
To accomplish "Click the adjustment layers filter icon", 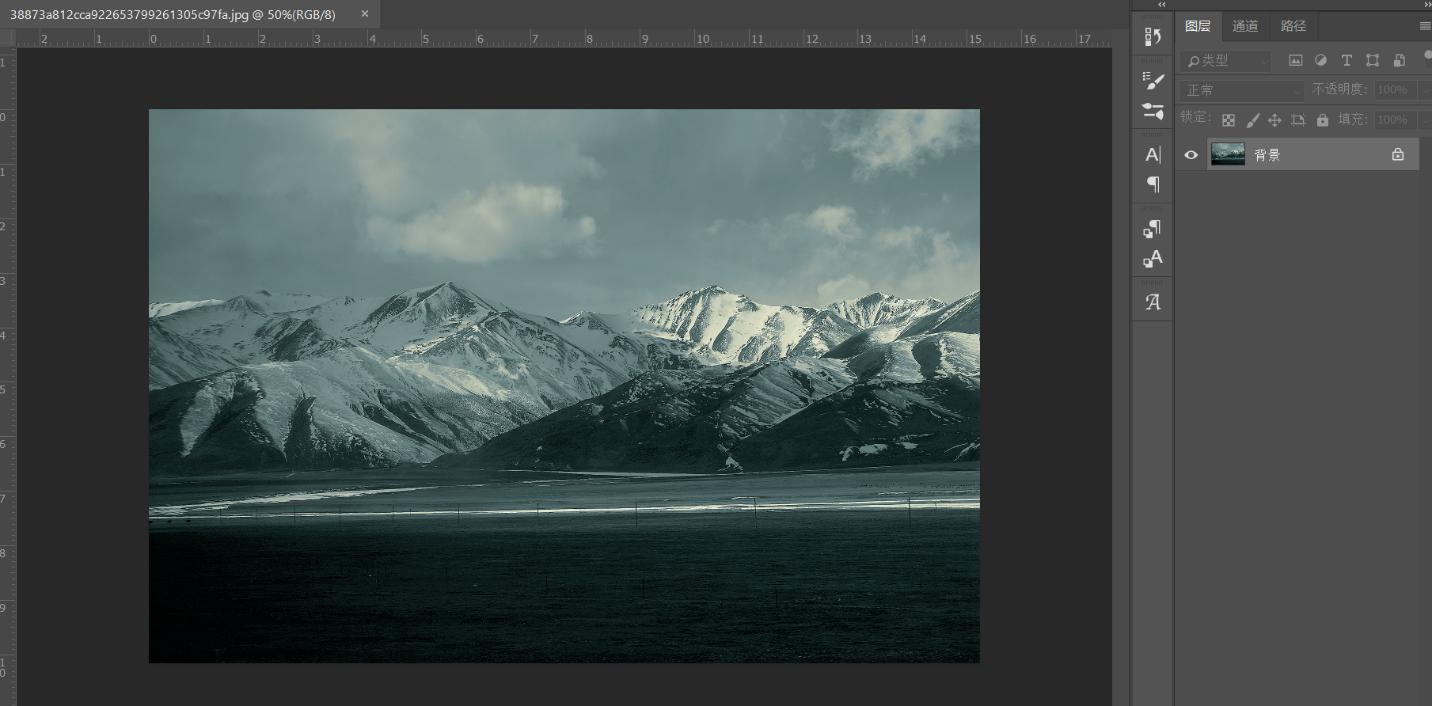I will [x=1321, y=60].
